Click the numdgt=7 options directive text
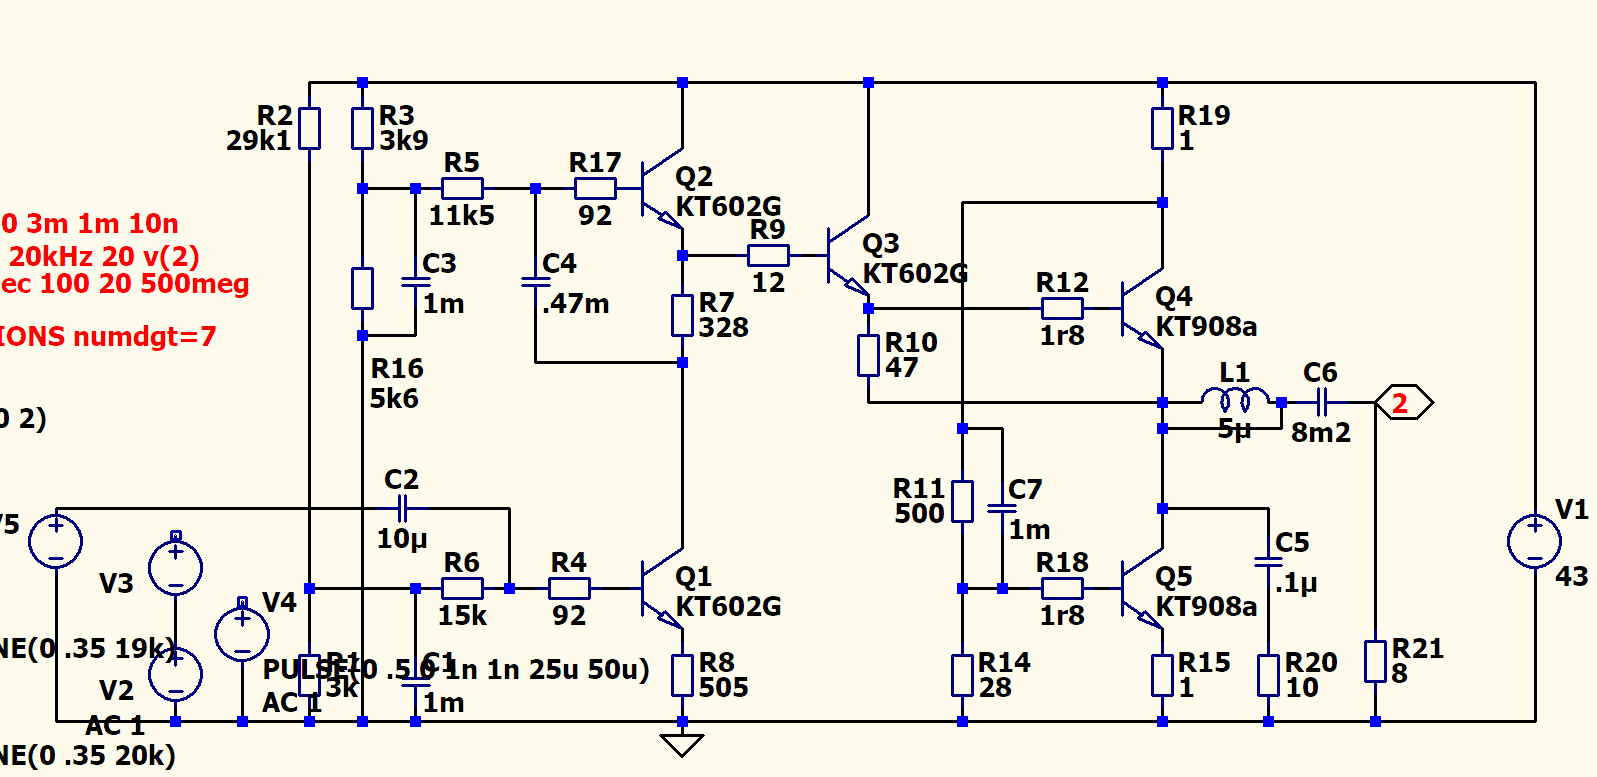This screenshot has width=1597, height=777. point(108,336)
